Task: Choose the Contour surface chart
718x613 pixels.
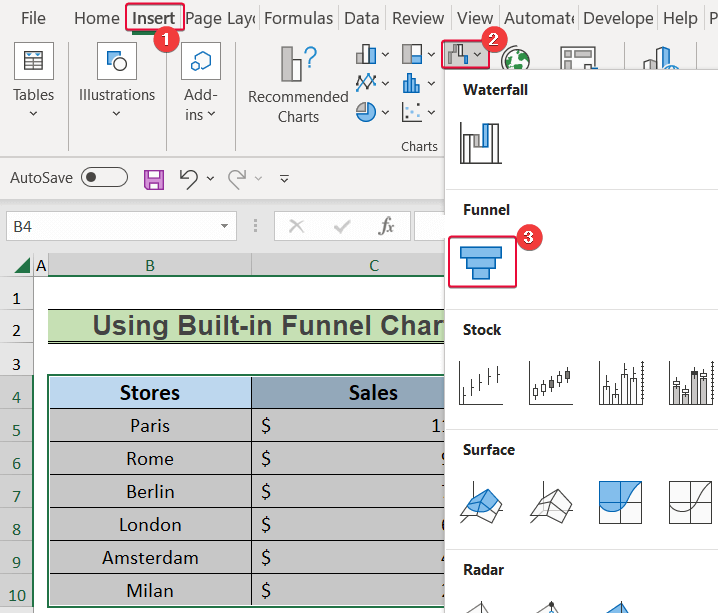Action: tap(619, 503)
